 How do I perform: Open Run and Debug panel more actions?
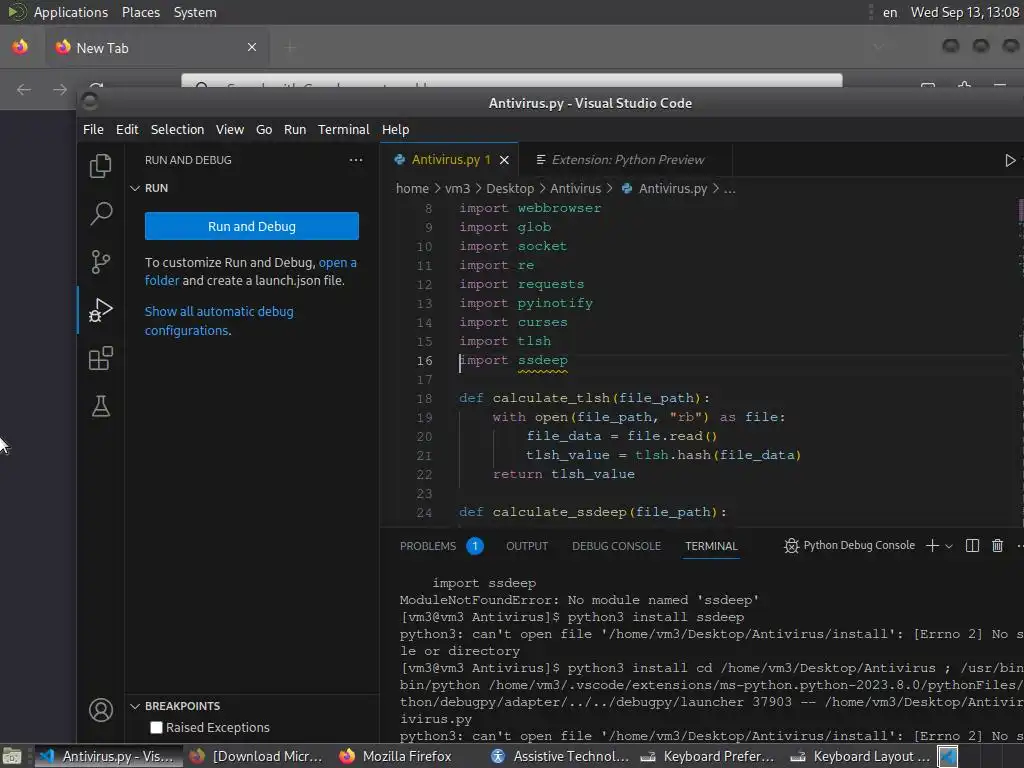356,160
